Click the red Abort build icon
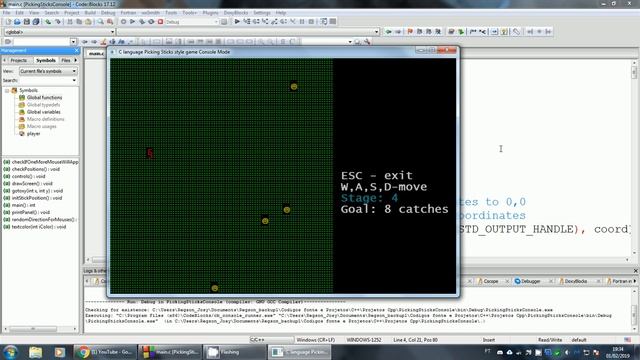The image size is (640, 360). pyautogui.click(x=160, y=22)
